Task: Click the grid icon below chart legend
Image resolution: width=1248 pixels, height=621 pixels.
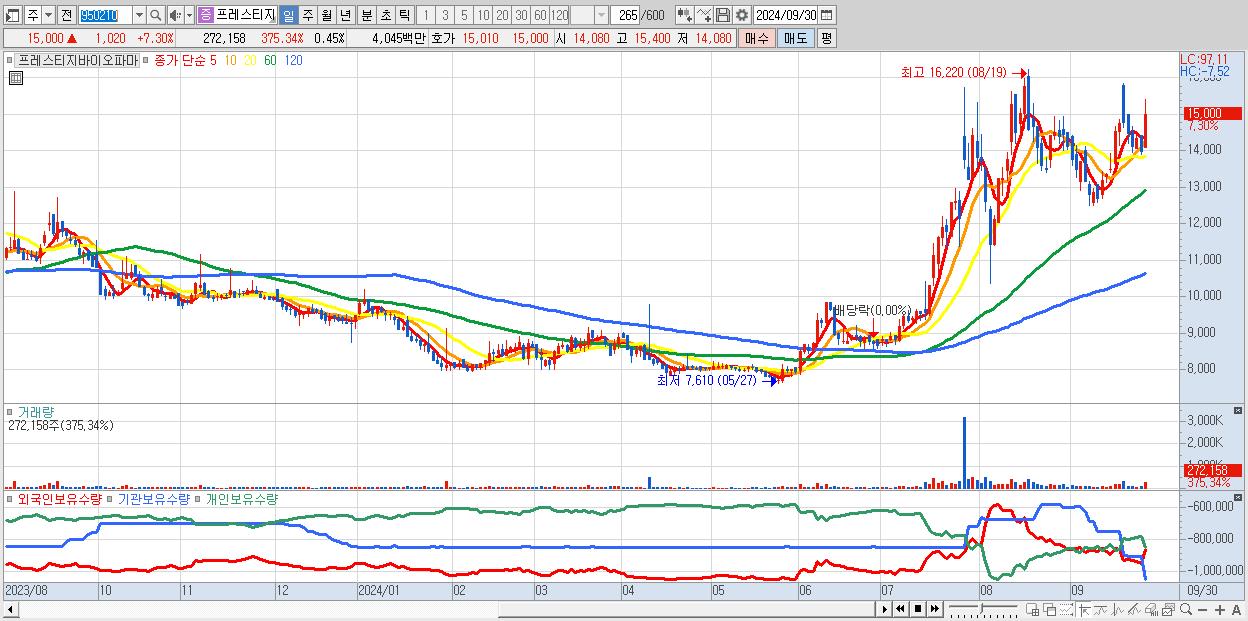Action: (15, 79)
